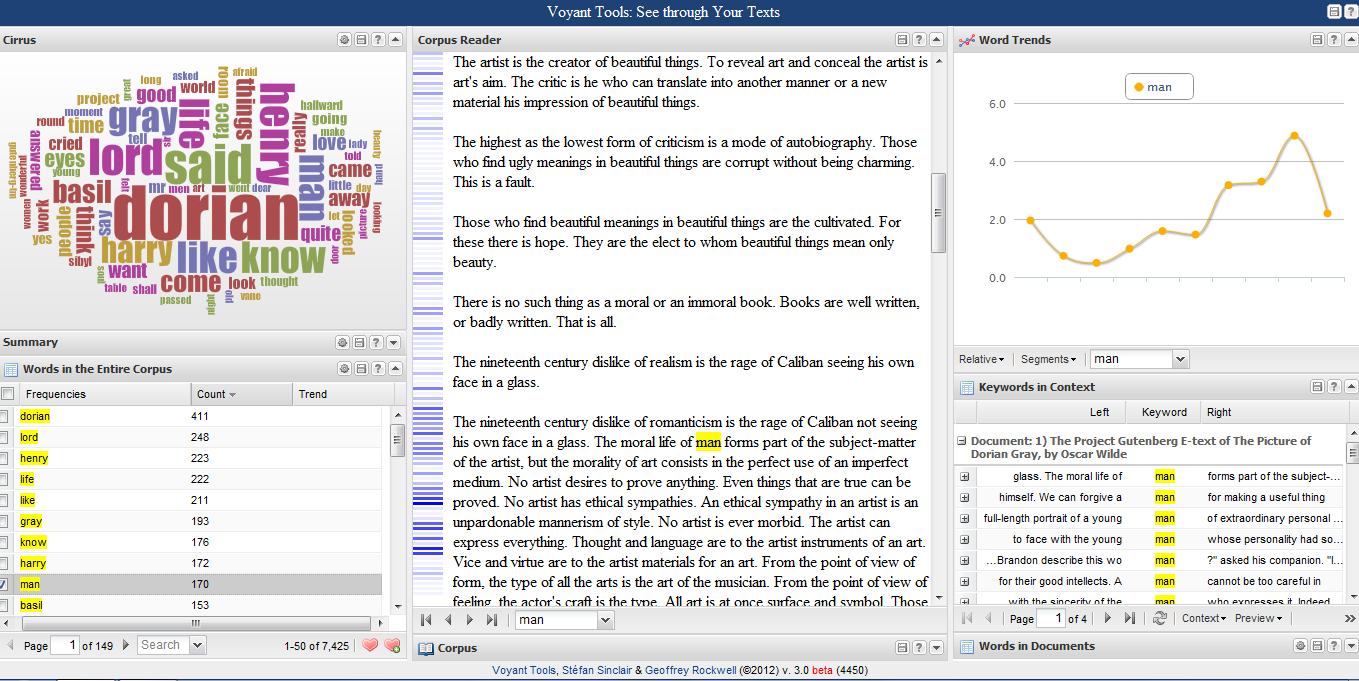The width and height of the screenshot is (1359, 681).
Task: Open the Relative dropdown in Word Trends
Action: 981,359
